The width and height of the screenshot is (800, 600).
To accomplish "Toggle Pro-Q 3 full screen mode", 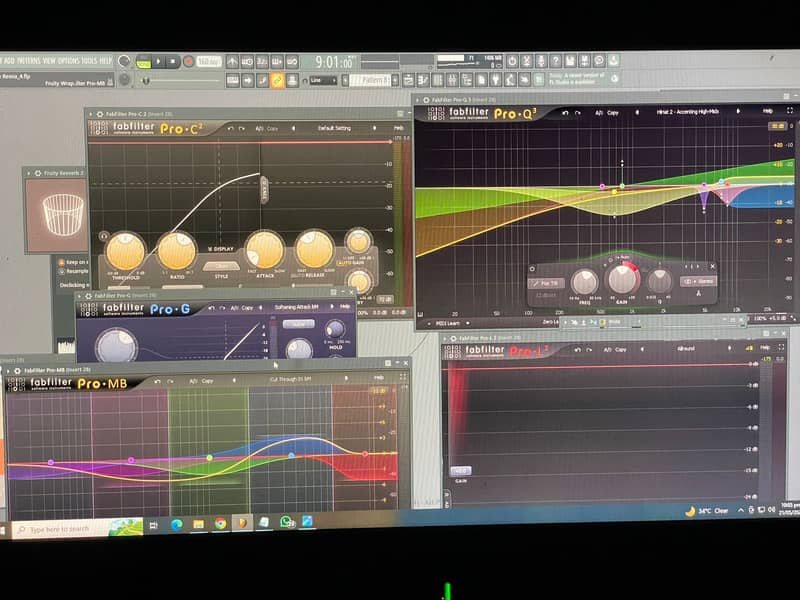I will point(790,110).
